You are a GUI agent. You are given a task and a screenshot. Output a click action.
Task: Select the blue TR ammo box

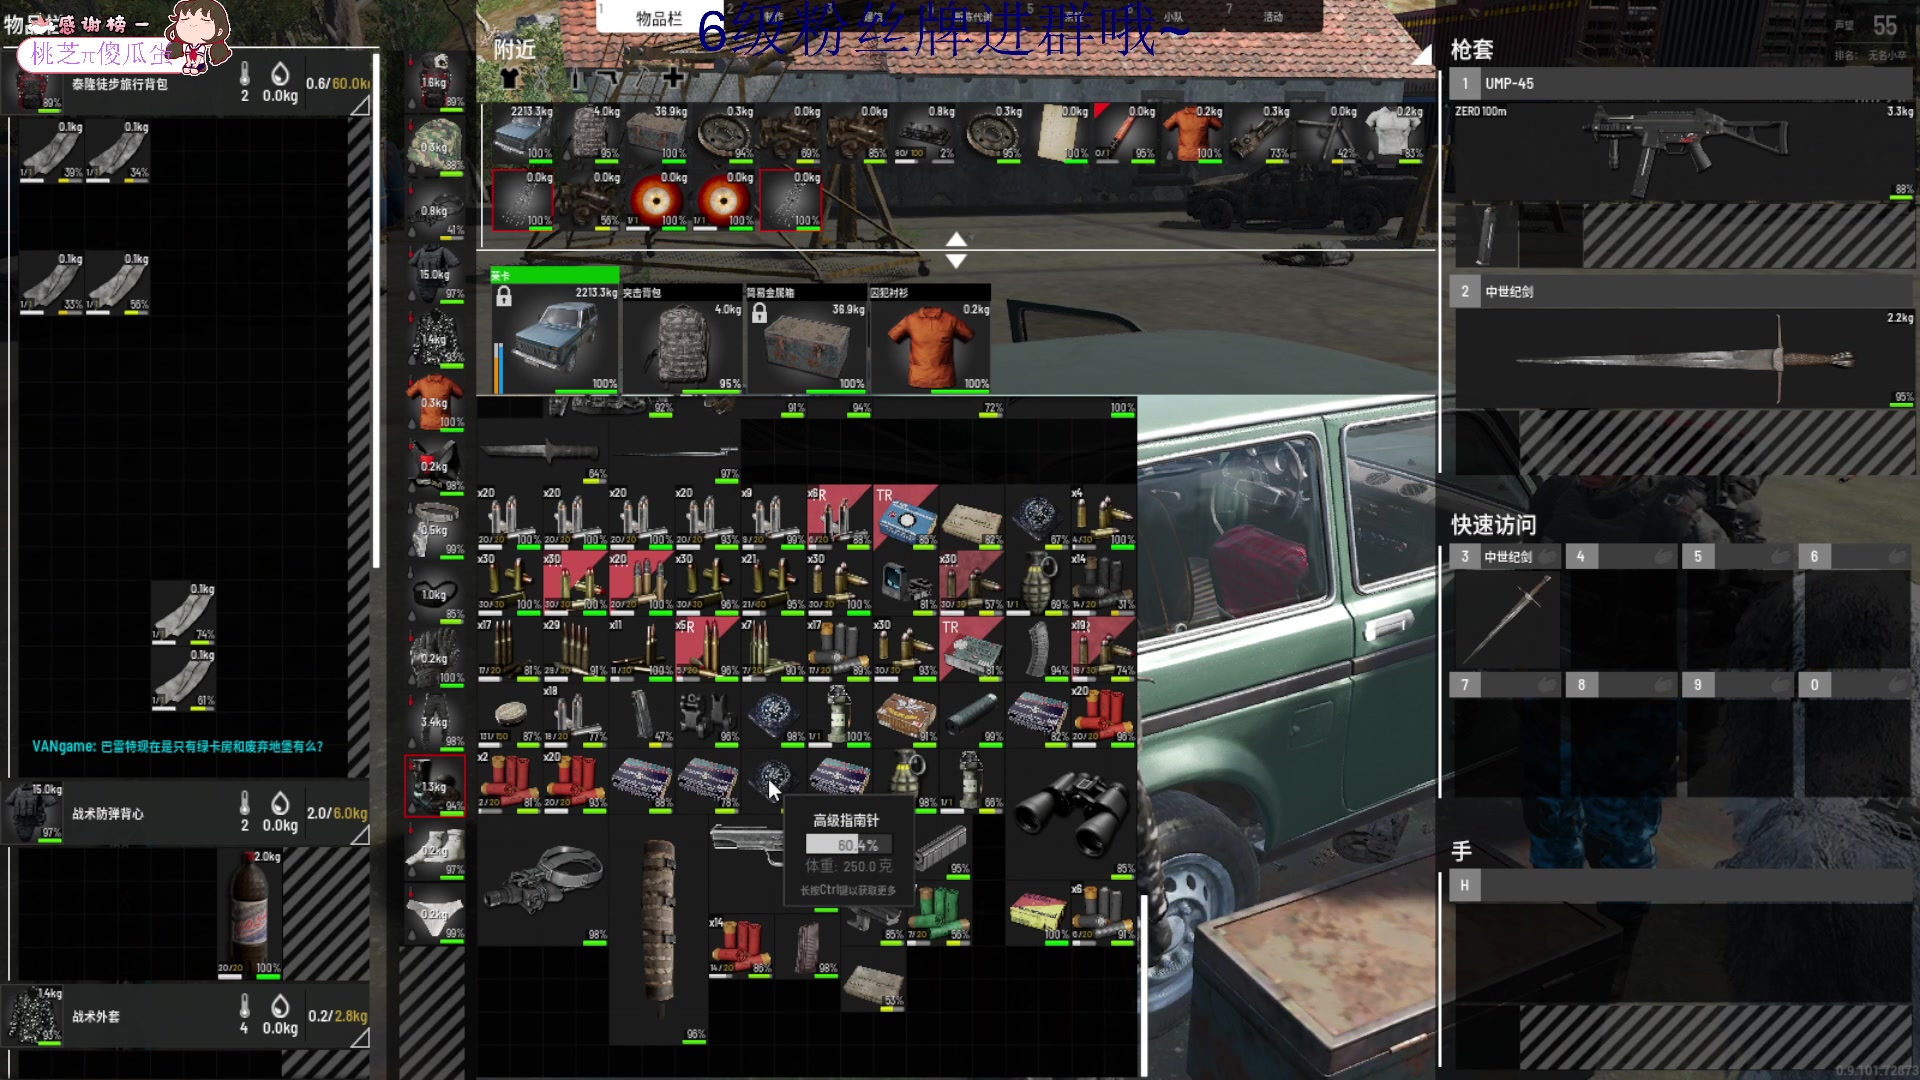(x=906, y=516)
